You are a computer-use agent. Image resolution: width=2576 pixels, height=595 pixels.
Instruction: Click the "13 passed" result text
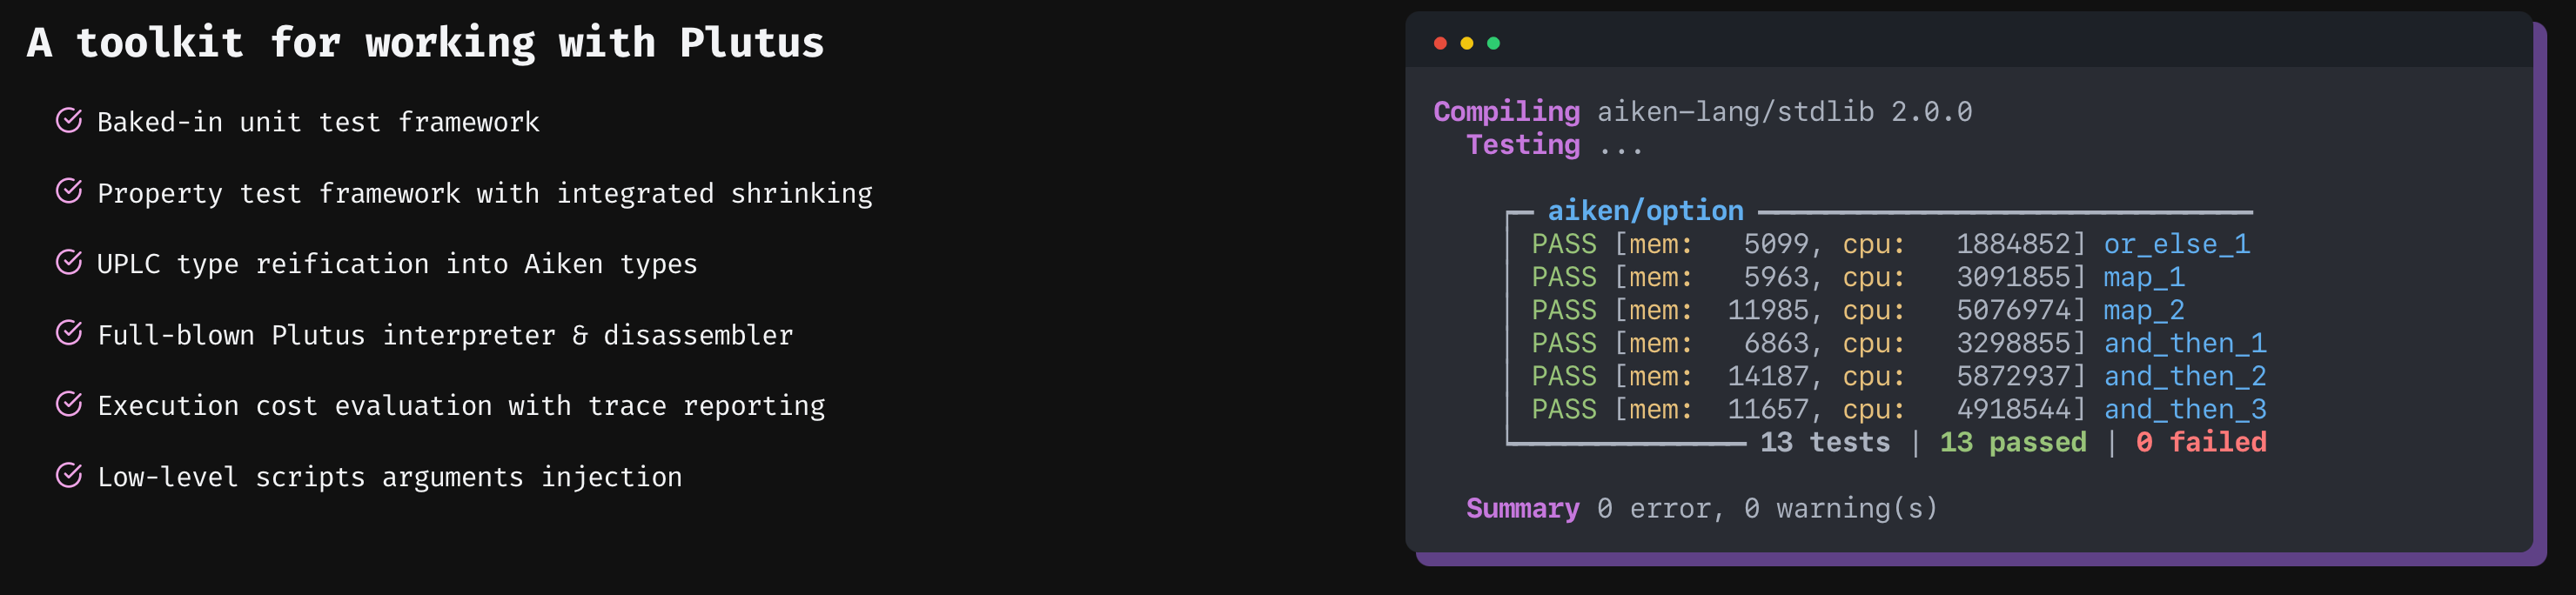[2012, 442]
